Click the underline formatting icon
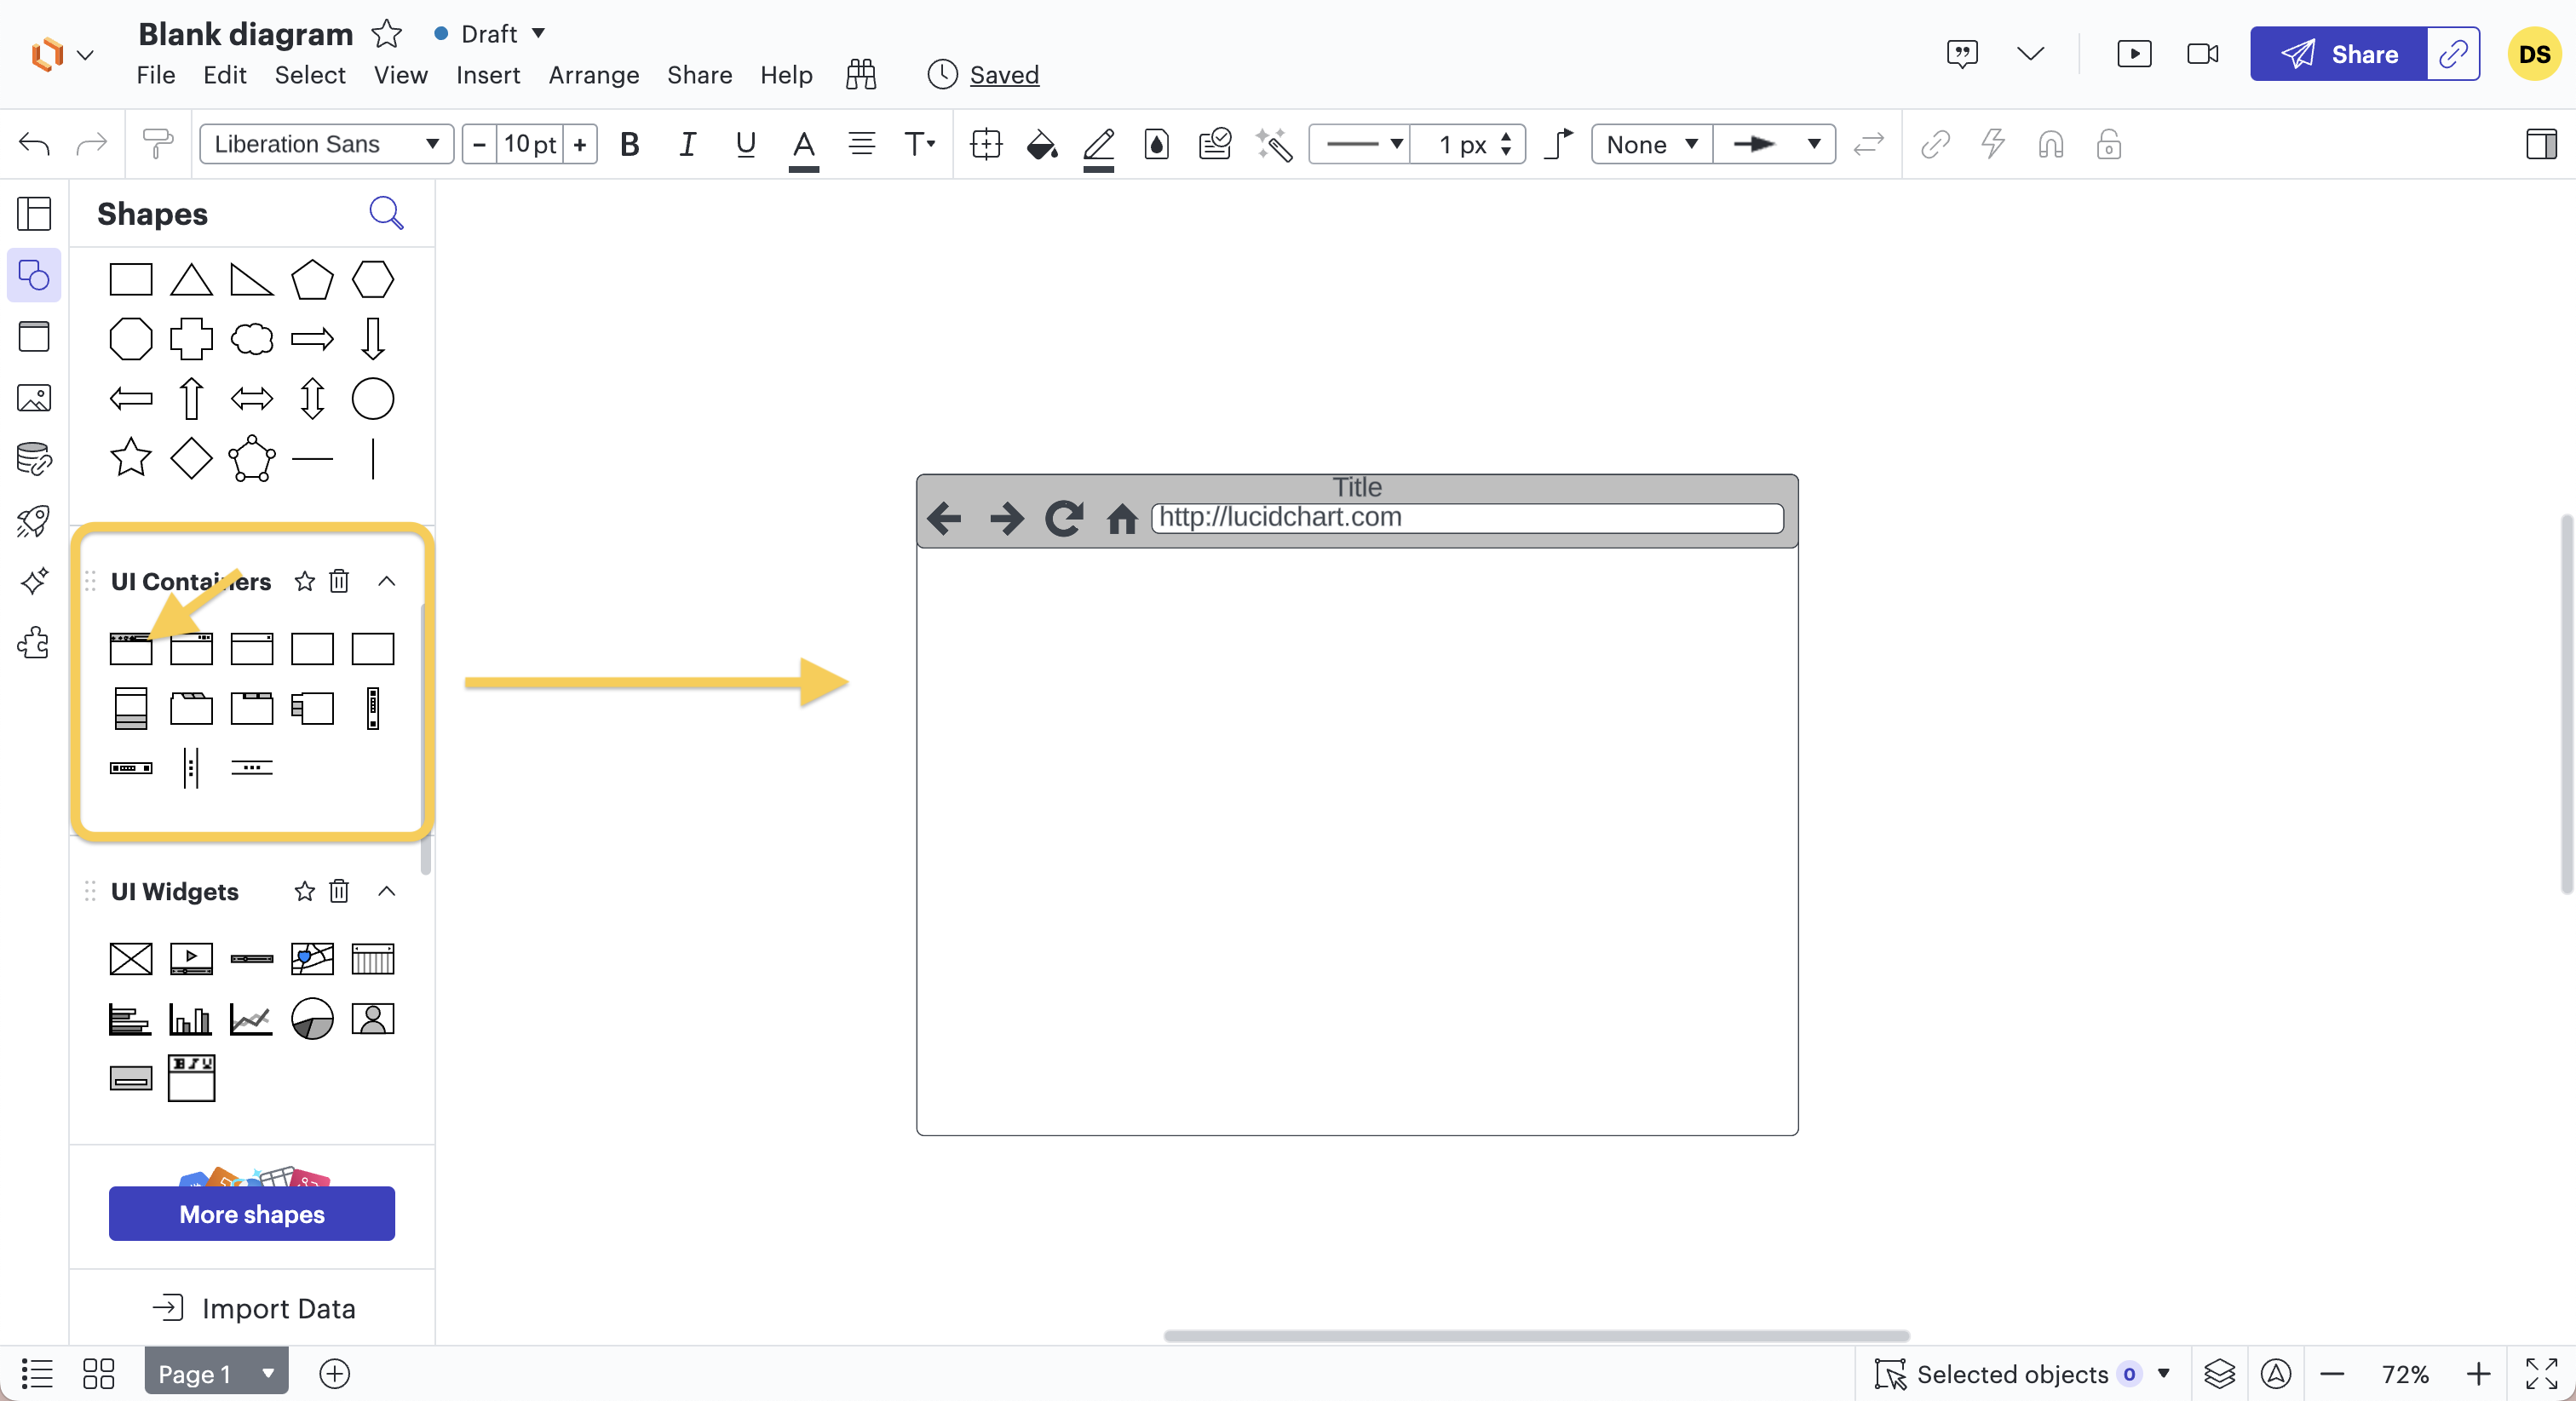Screen dimensions: 2576x1401 tap(744, 145)
